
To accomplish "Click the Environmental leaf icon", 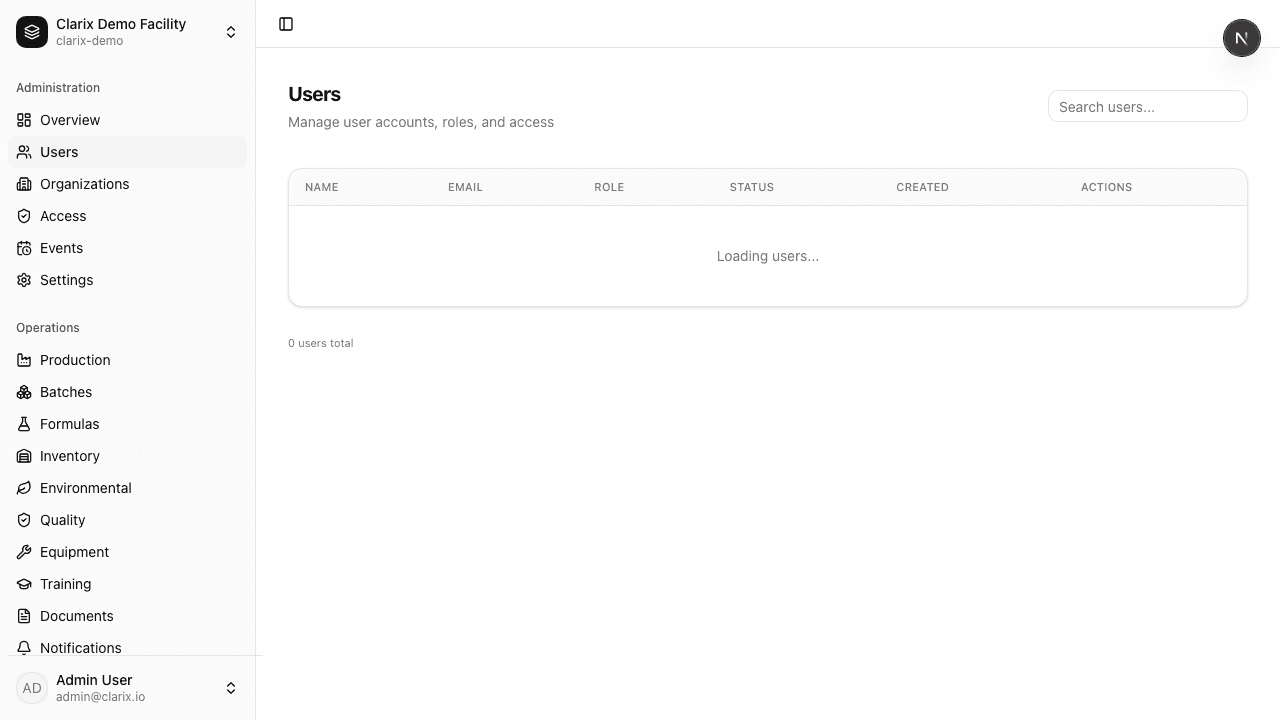I will click(x=24, y=488).
